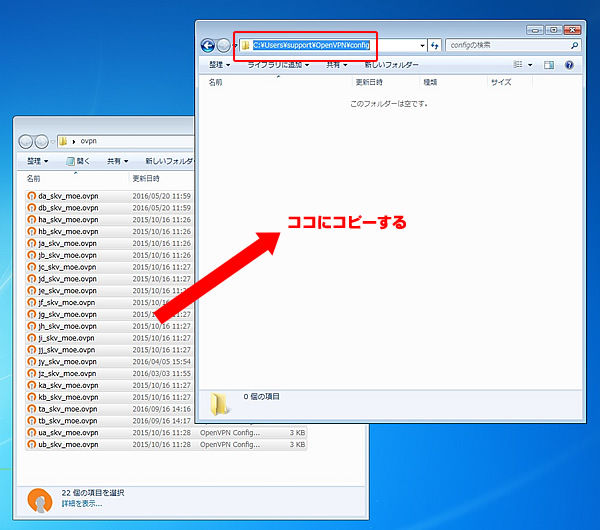Open the 整理 dropdown in config window
The width and height of the screenshot is (600, 530).
[218, 65]
